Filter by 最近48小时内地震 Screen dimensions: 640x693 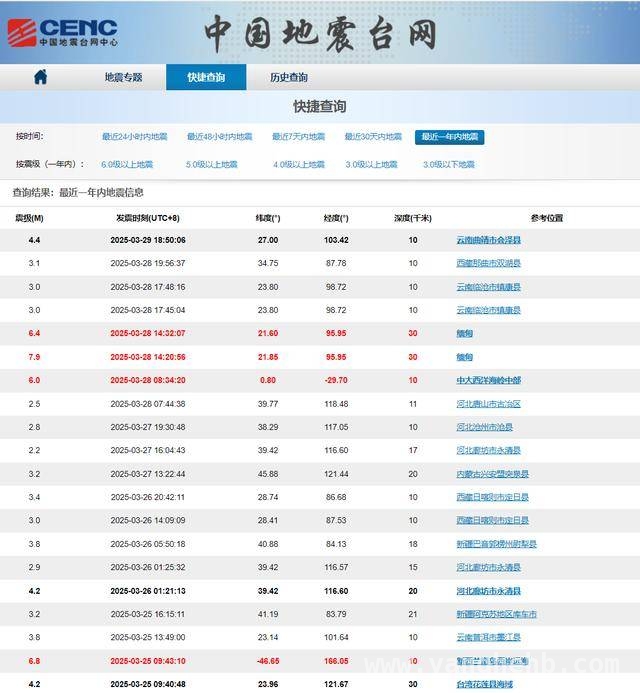(220, 137)
